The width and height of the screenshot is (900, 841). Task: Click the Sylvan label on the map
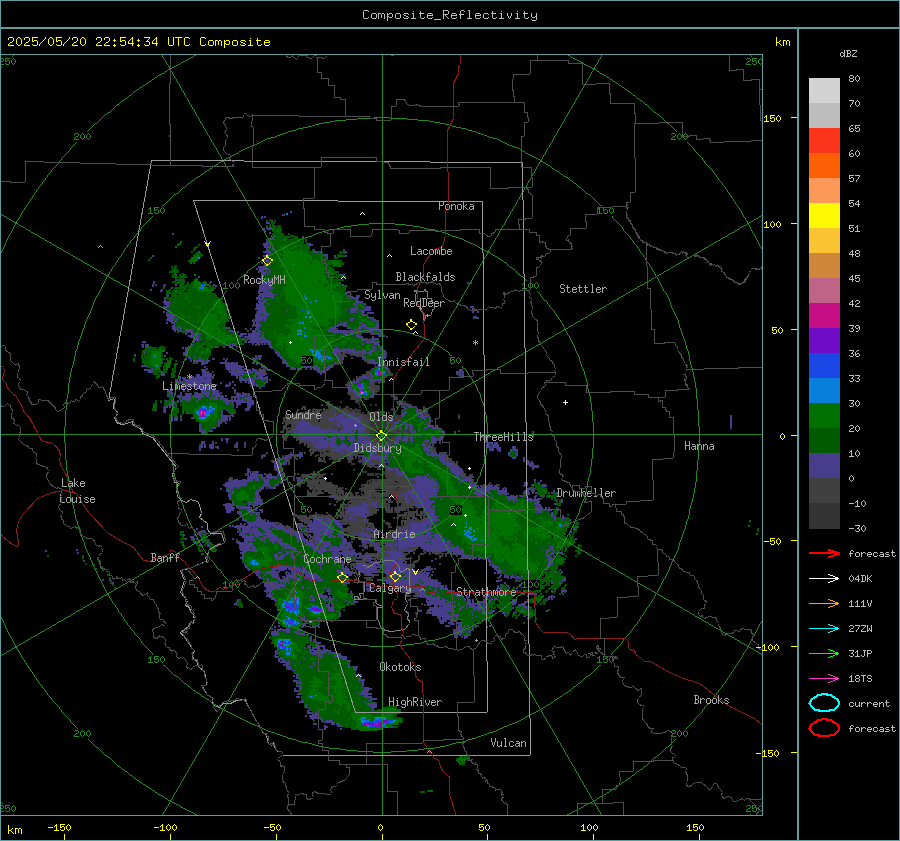(382, 295)
